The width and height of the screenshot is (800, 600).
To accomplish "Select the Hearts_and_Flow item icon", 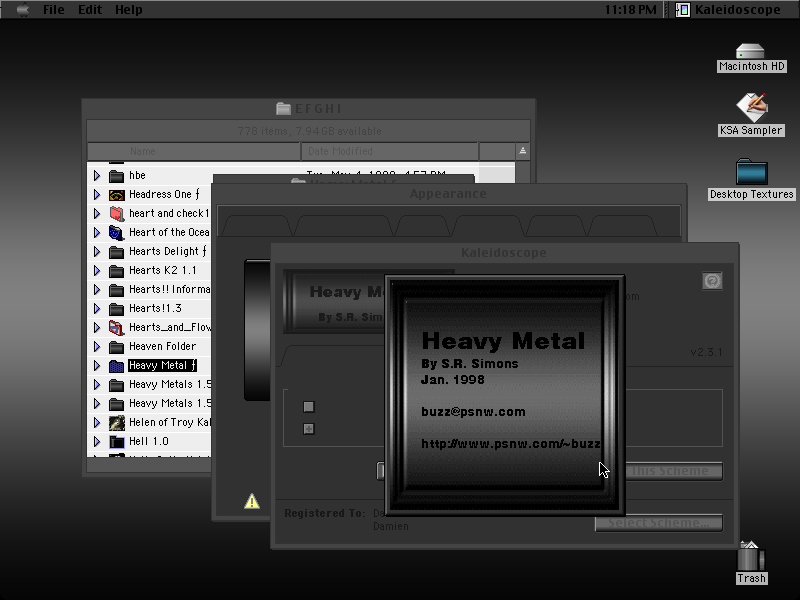I will tap(116, 328).
